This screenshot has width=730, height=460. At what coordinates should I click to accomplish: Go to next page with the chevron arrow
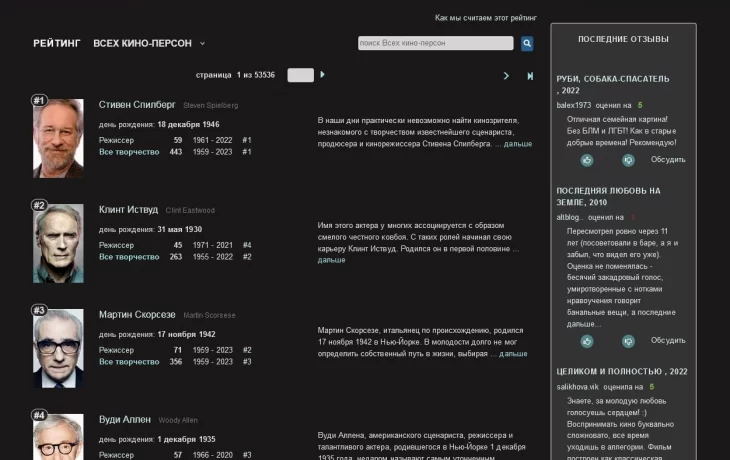(x=506, y=76)
